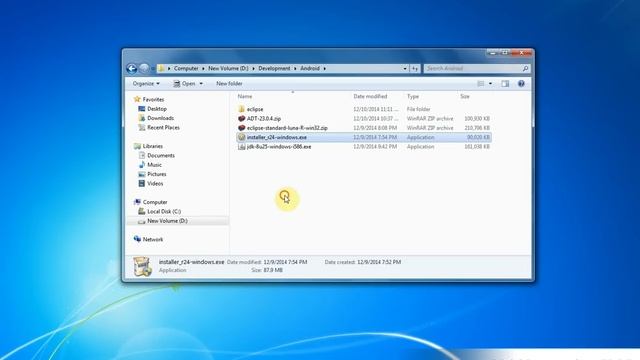Click the Open button in toolbar
This screenshot has height=360, width=640.
click(x=184, y=84)
